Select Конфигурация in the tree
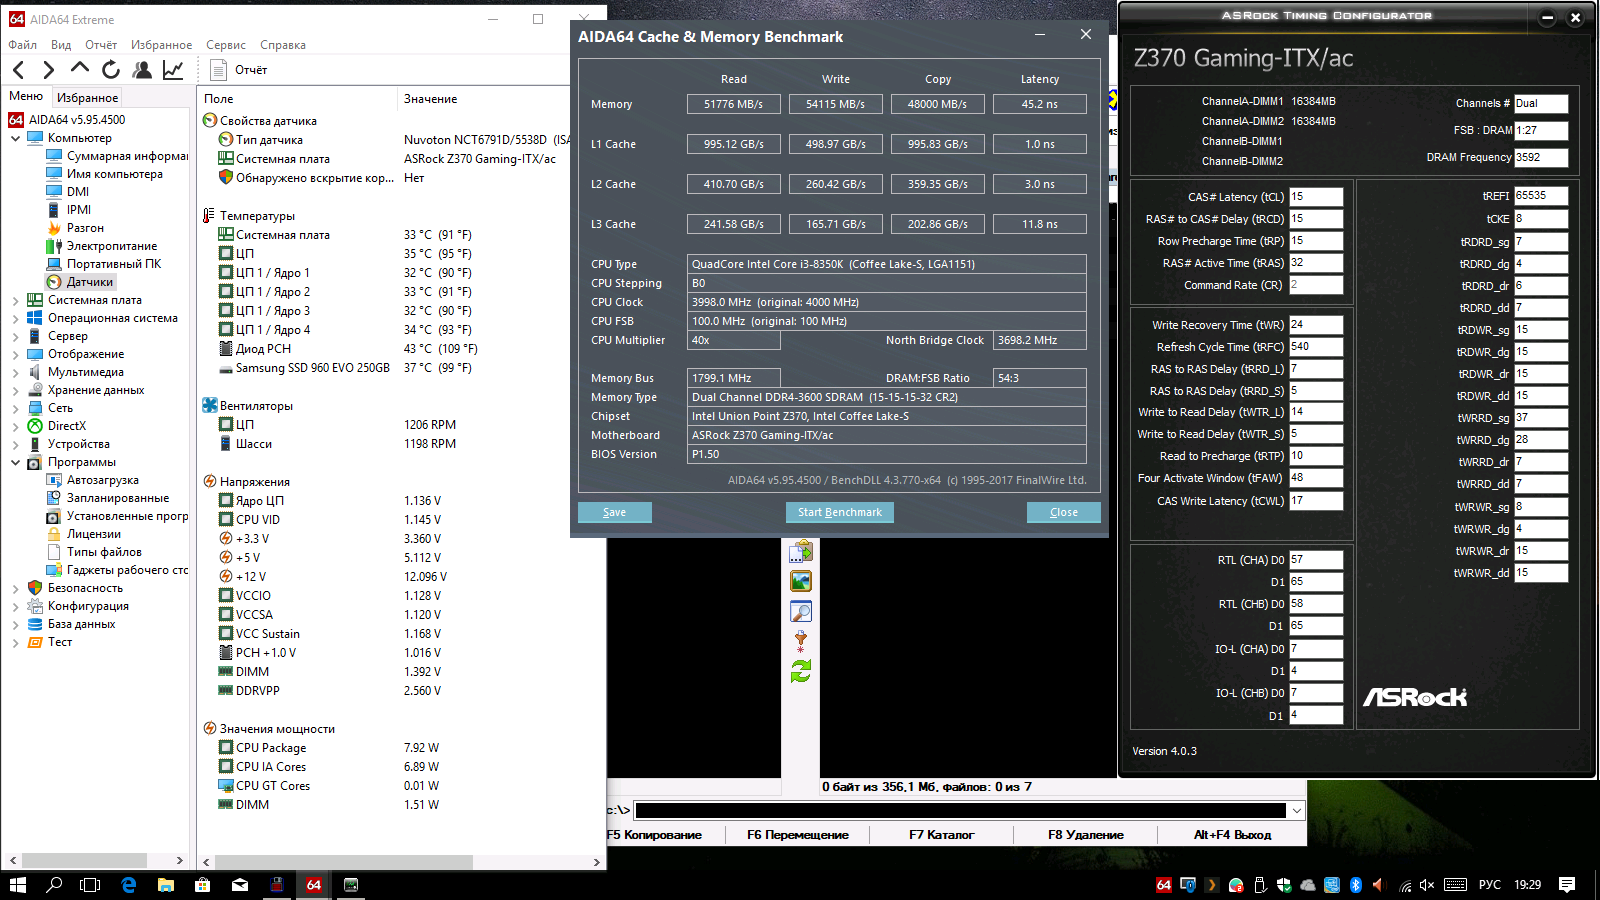Viewport: 1600px width, 900px height. 88,606
